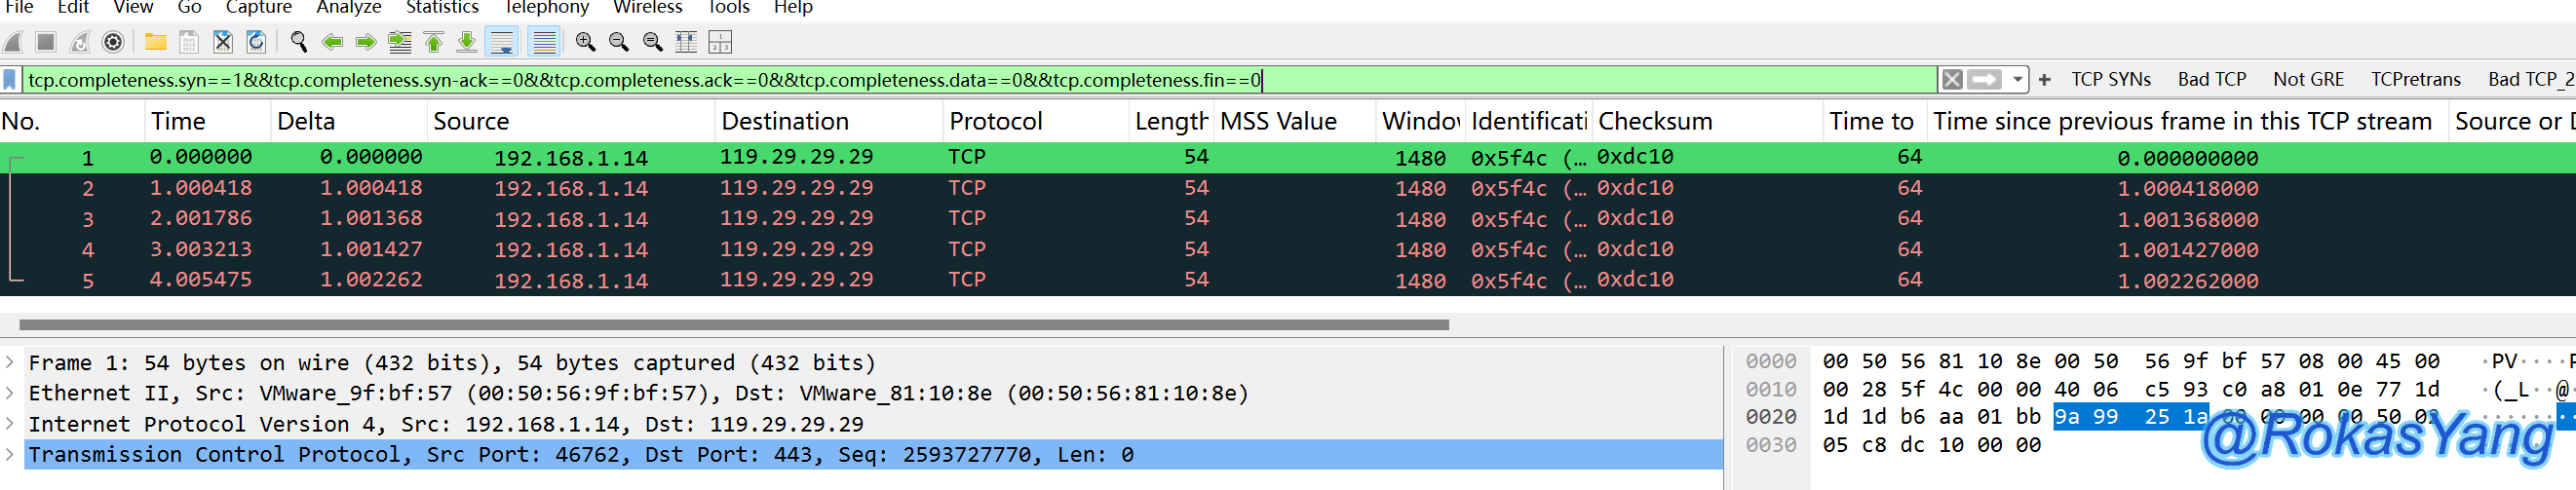Clear the display filter with X button
This screenshot has height=490, width=2576.
click(x=1951, y=79)
